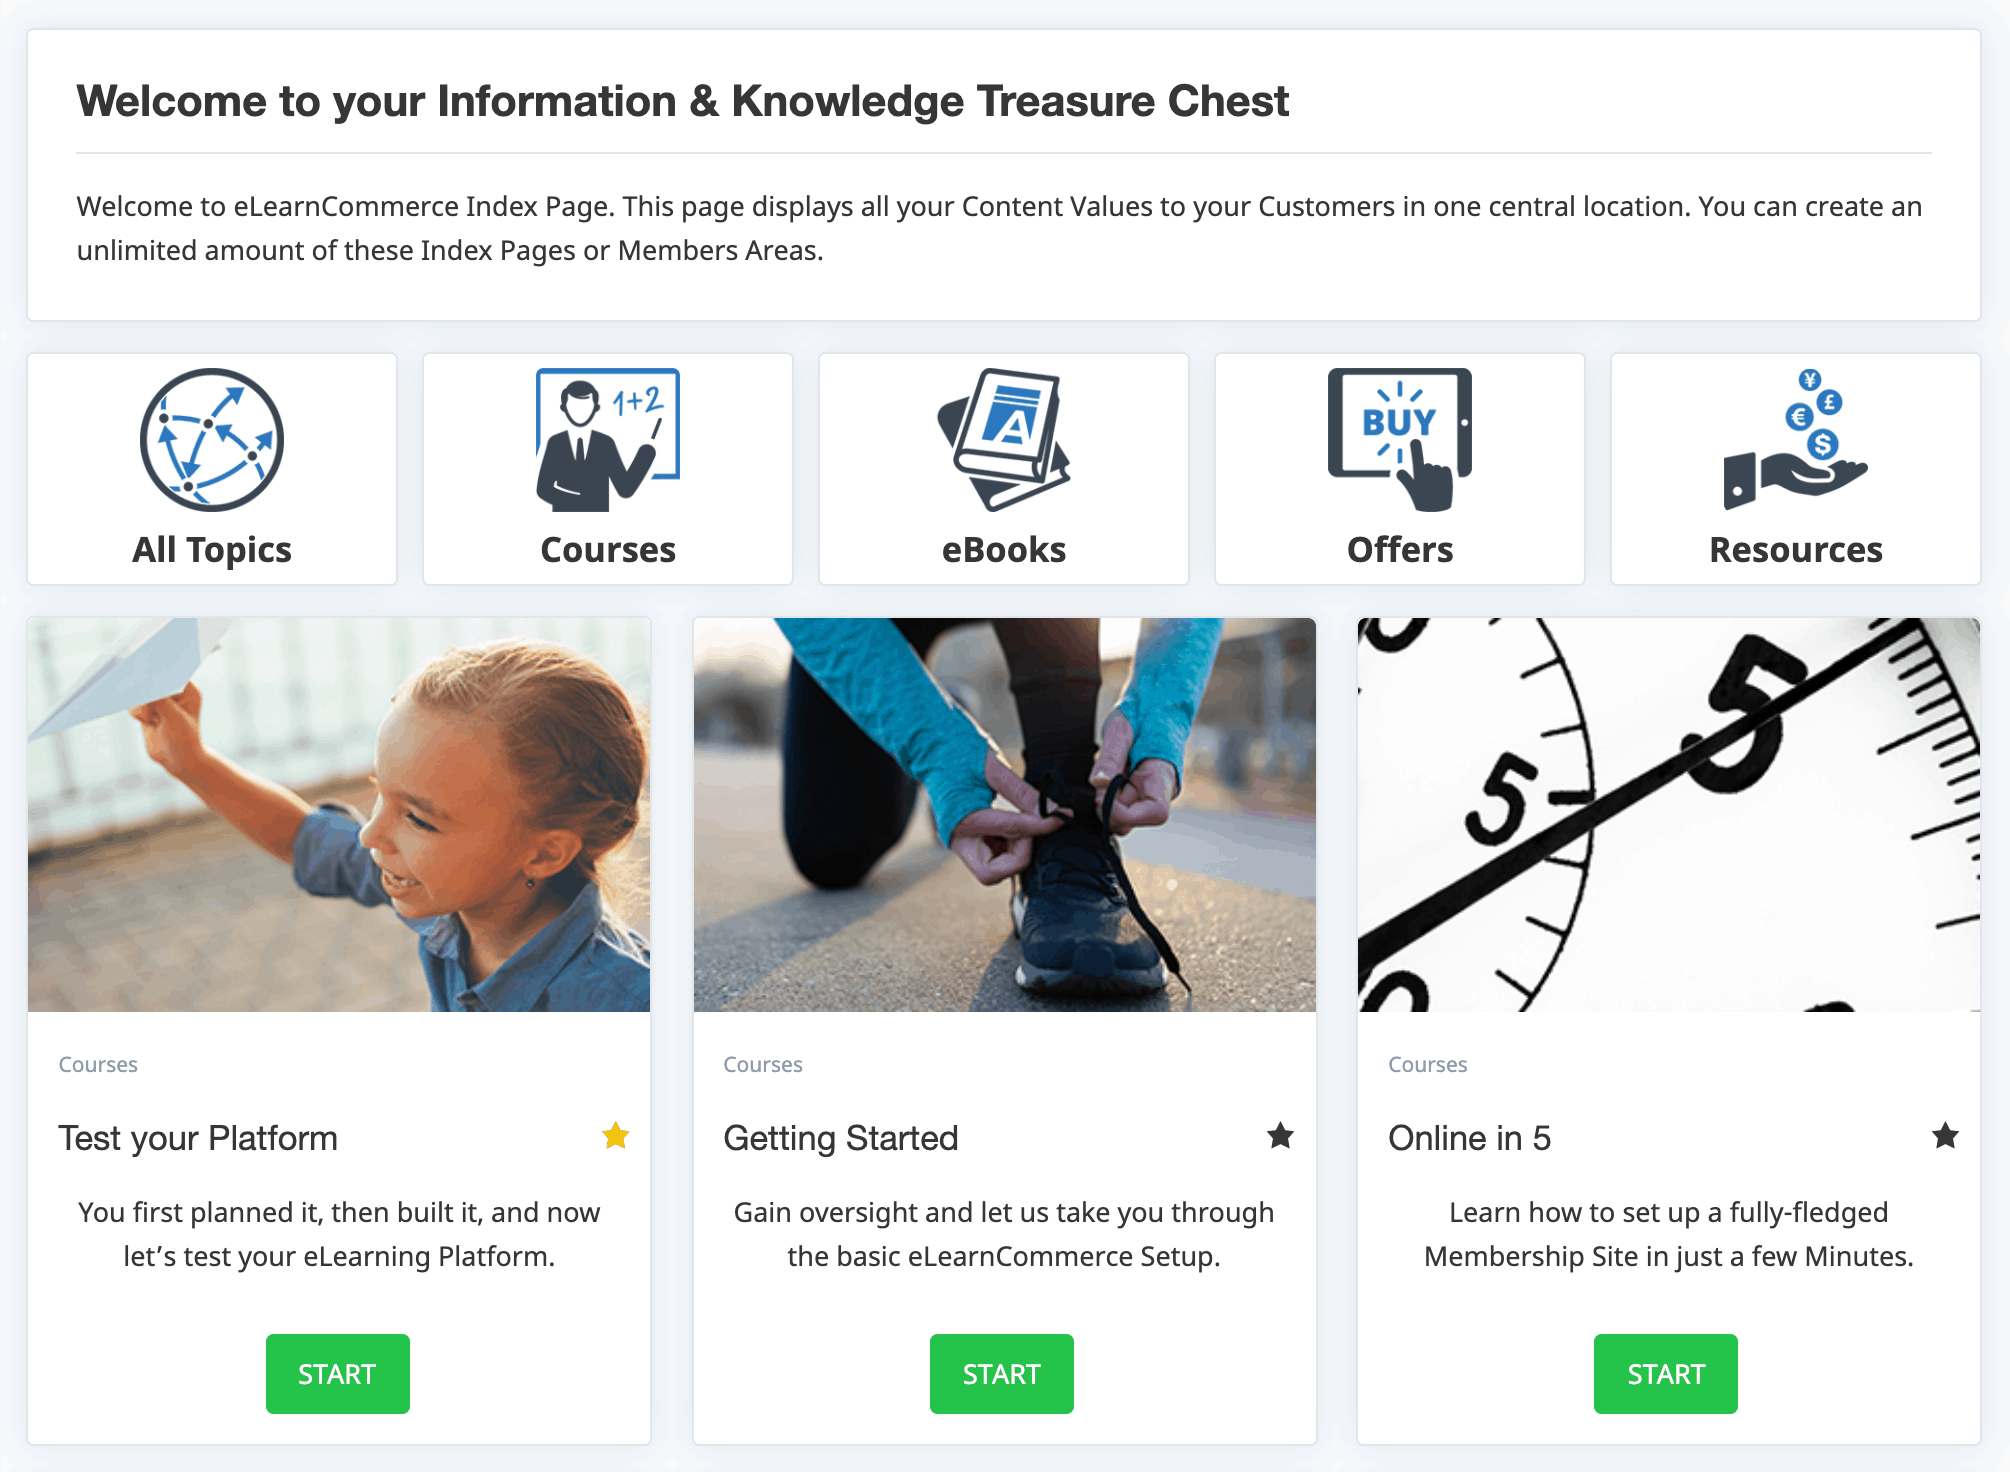The image size is (2010, 1472).
Task: Open the Courses teacher icon
Action: [x=608, y=440]
